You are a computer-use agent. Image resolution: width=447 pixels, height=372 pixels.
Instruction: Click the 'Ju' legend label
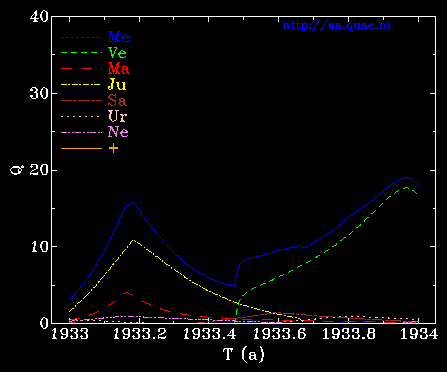117,85
